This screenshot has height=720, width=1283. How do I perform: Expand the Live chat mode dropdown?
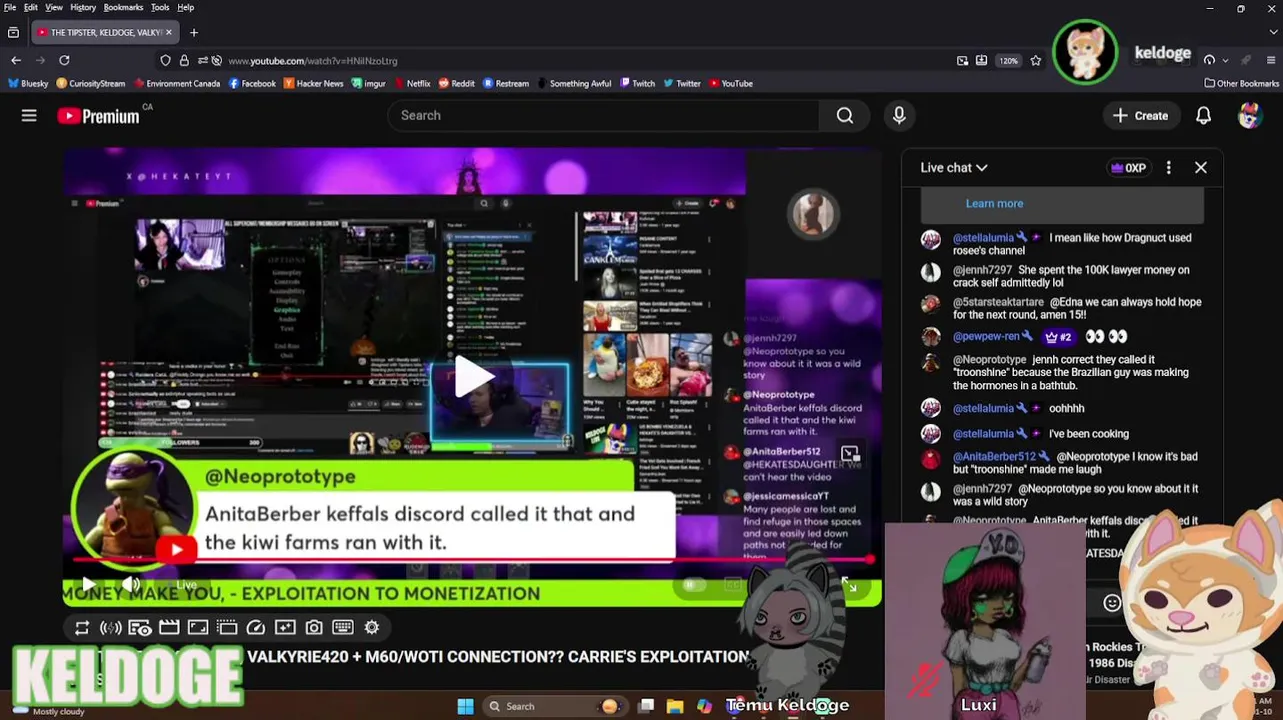tap(954, 168)
